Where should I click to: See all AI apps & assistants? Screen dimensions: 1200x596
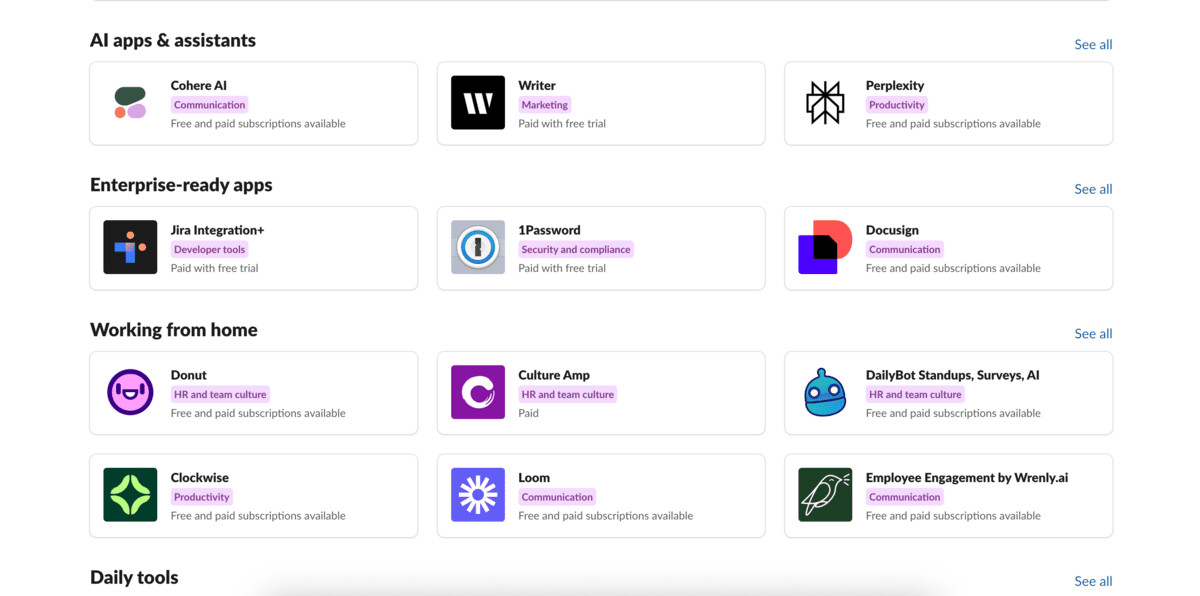click(1092, 44)
